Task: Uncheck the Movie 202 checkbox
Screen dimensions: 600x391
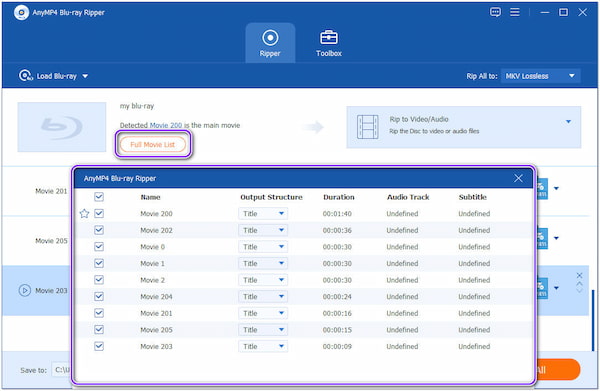Action: [x=99, y=230]
